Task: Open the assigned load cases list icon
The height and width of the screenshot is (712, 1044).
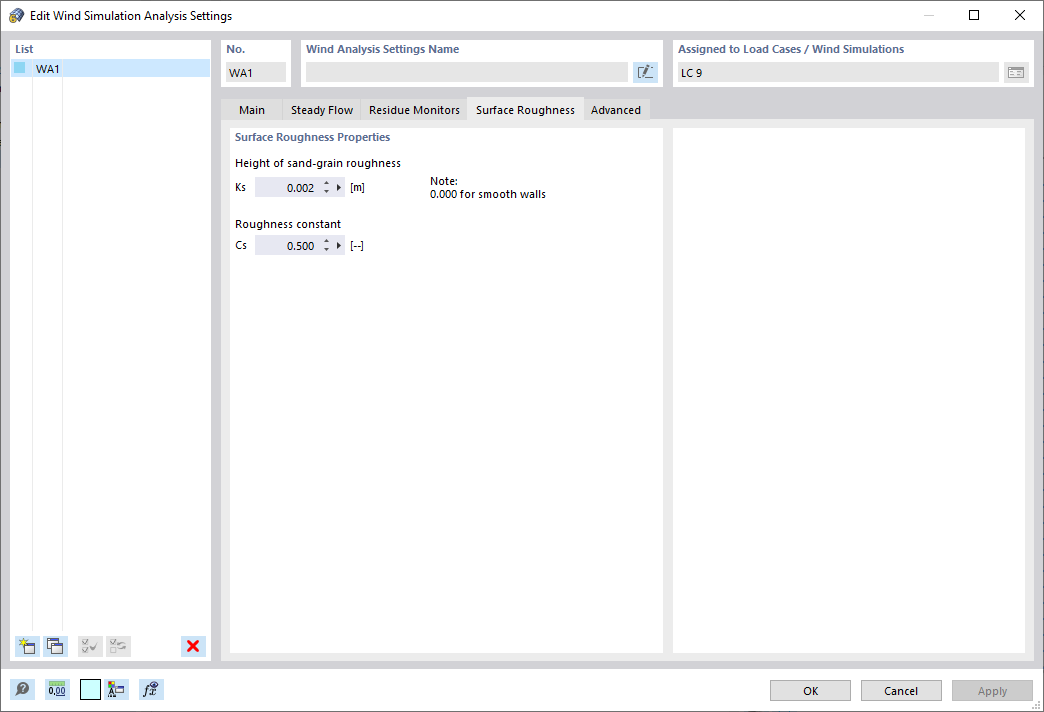Action: [x=1016, y=73]
